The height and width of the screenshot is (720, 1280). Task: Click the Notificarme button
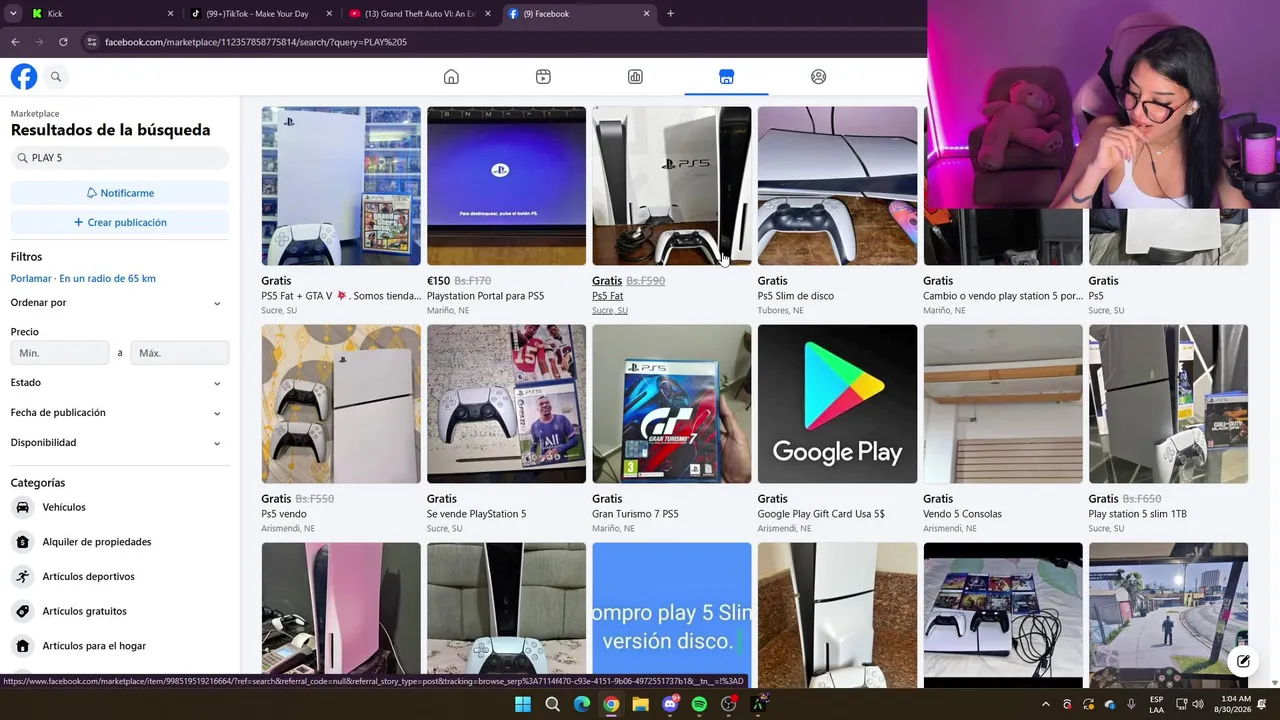pos(120,193)
